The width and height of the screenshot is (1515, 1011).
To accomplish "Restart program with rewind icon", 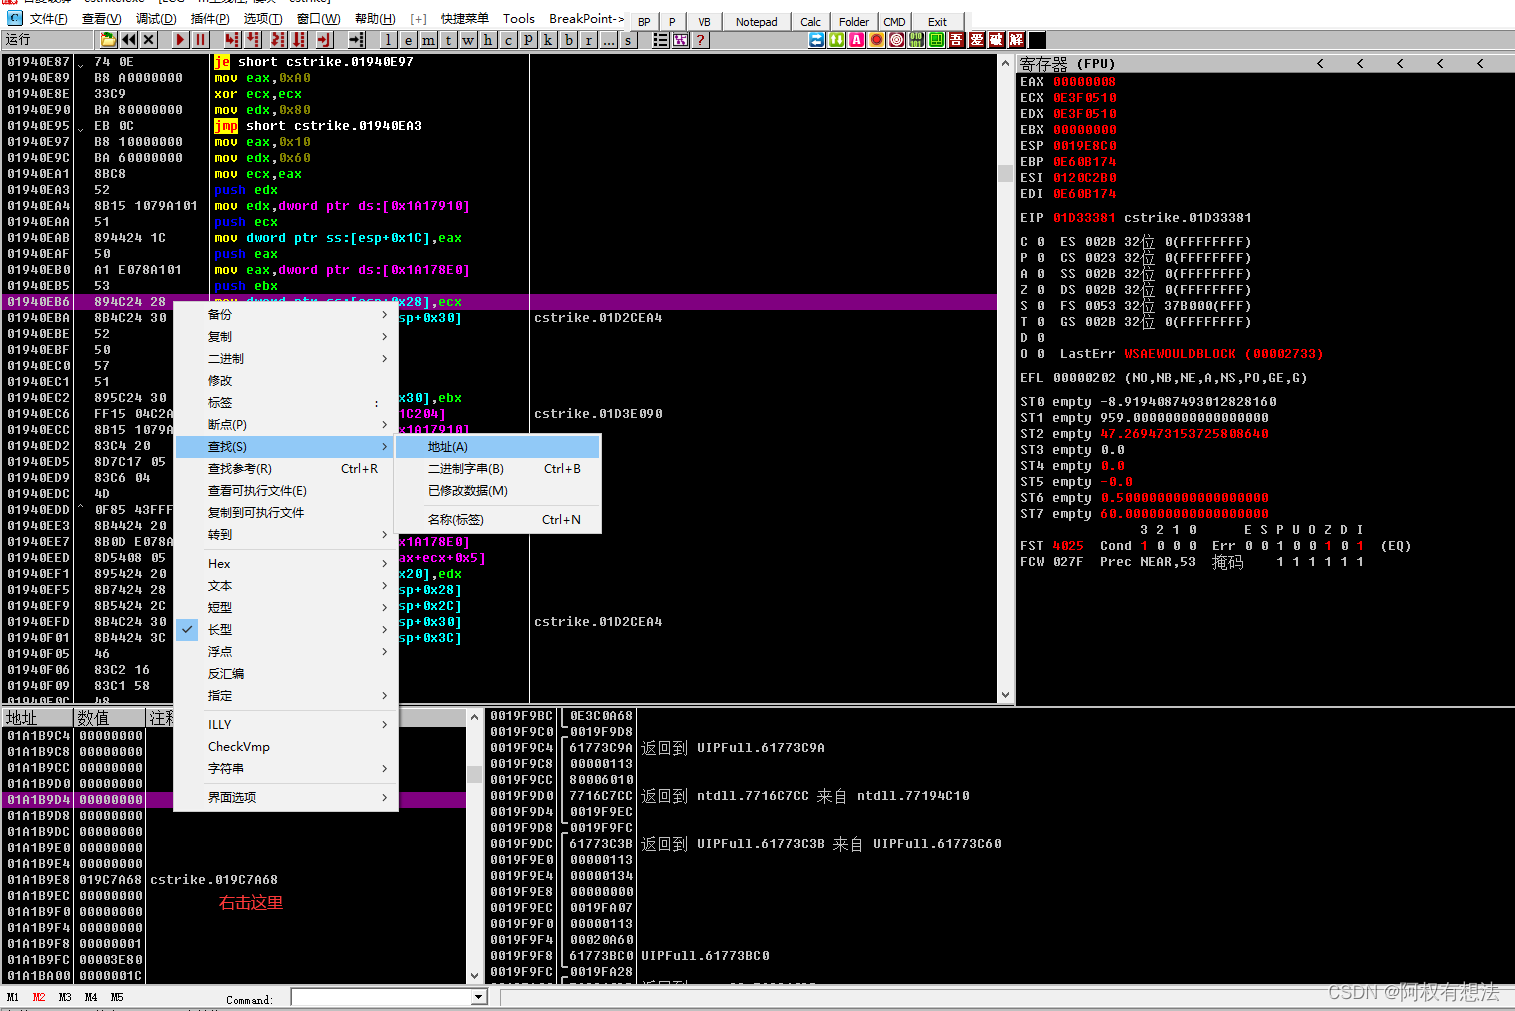I will pyautogui.click(x=129, y=40).
